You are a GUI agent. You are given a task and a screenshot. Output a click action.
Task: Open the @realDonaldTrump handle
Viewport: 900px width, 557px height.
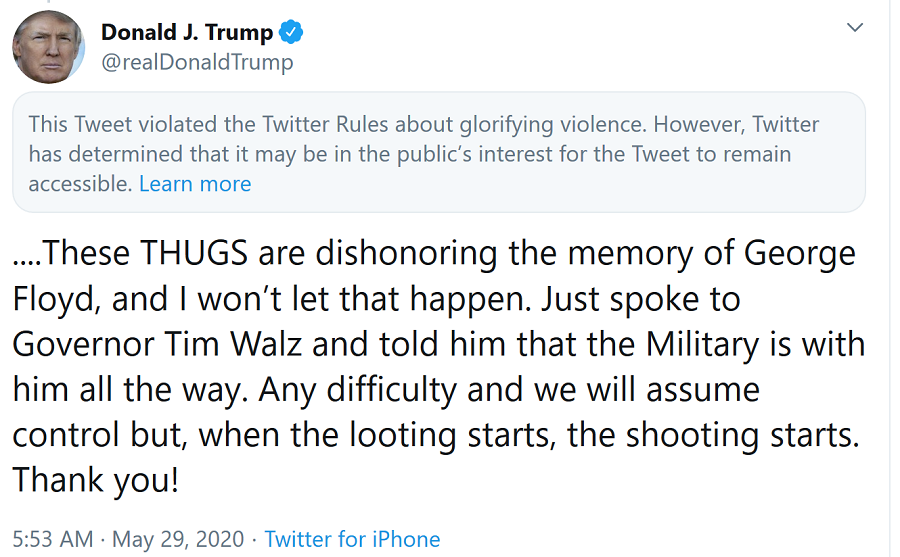tap(197, 63)
